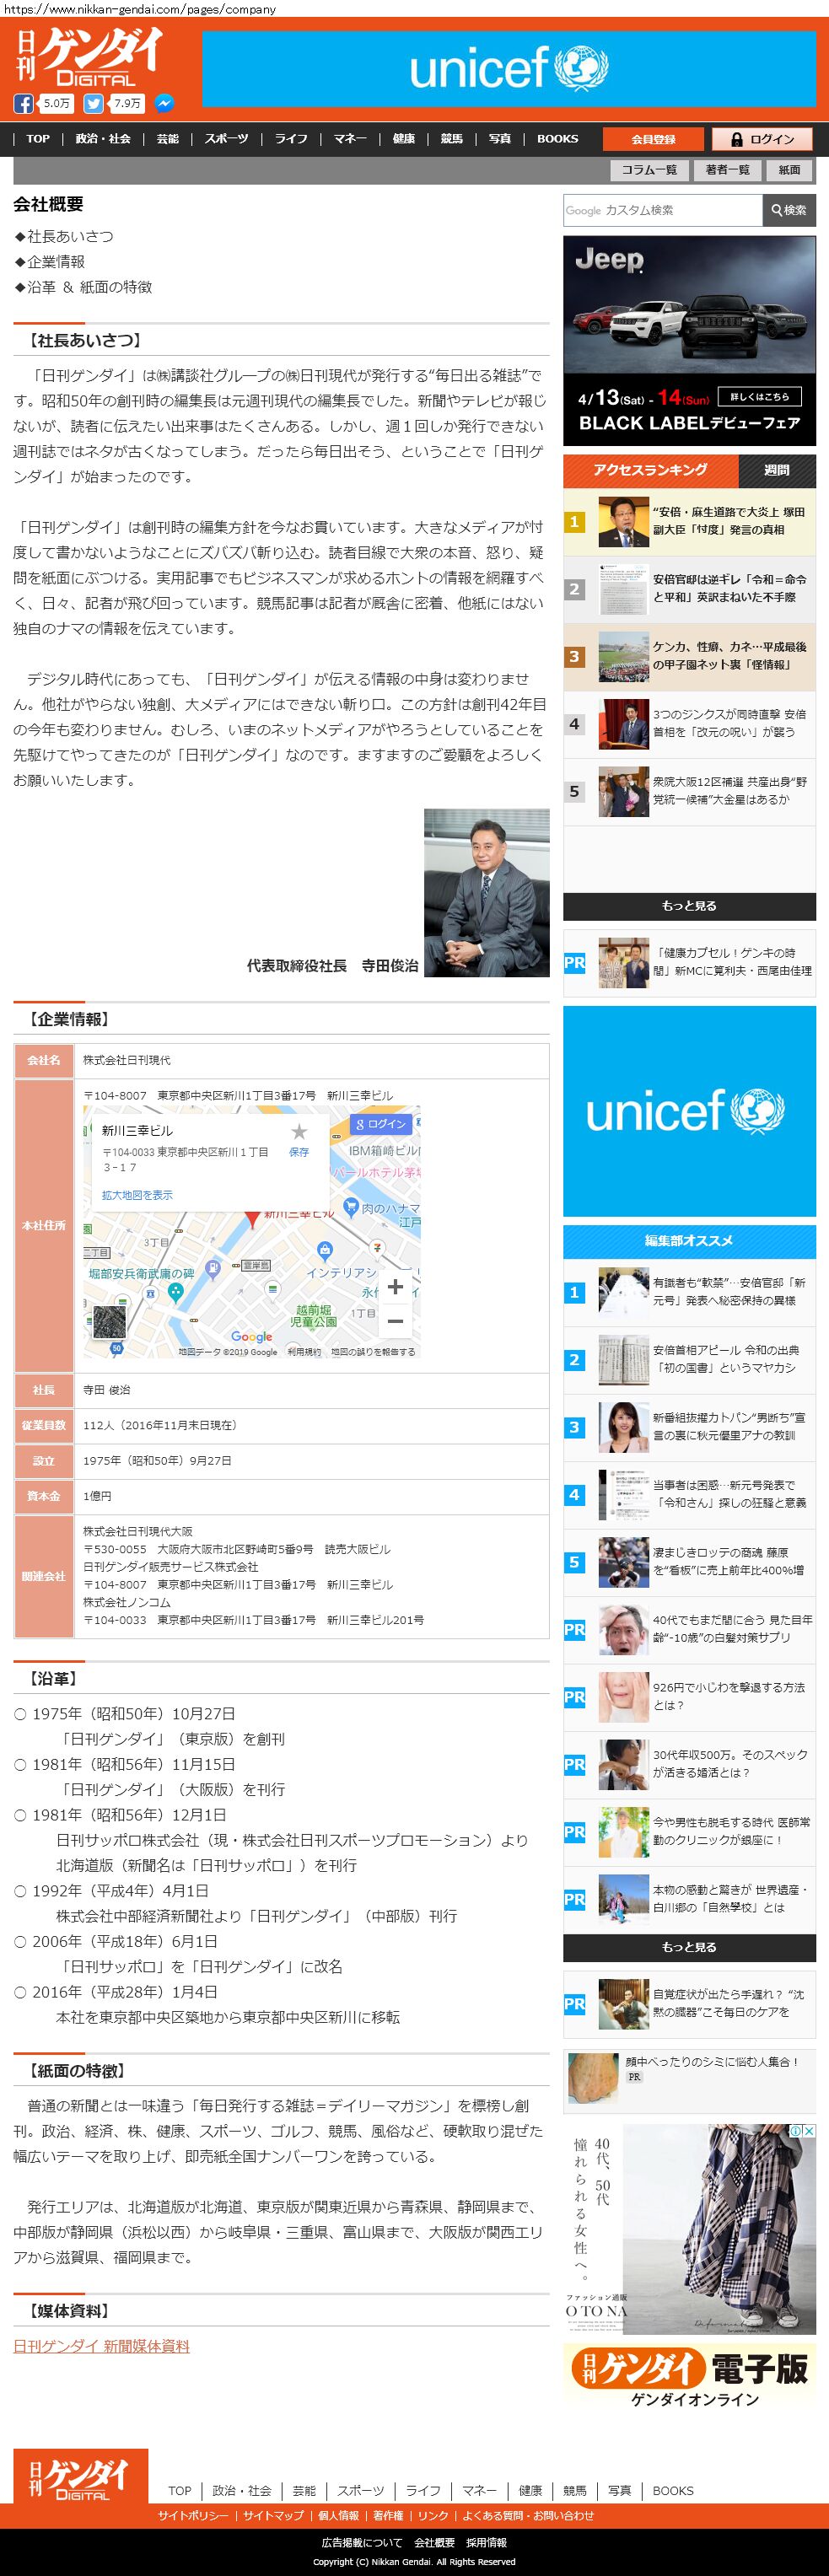Click the コラム一覧 button
The height and width of the screenshot is (2576, 829).
(x=649, y=170)
